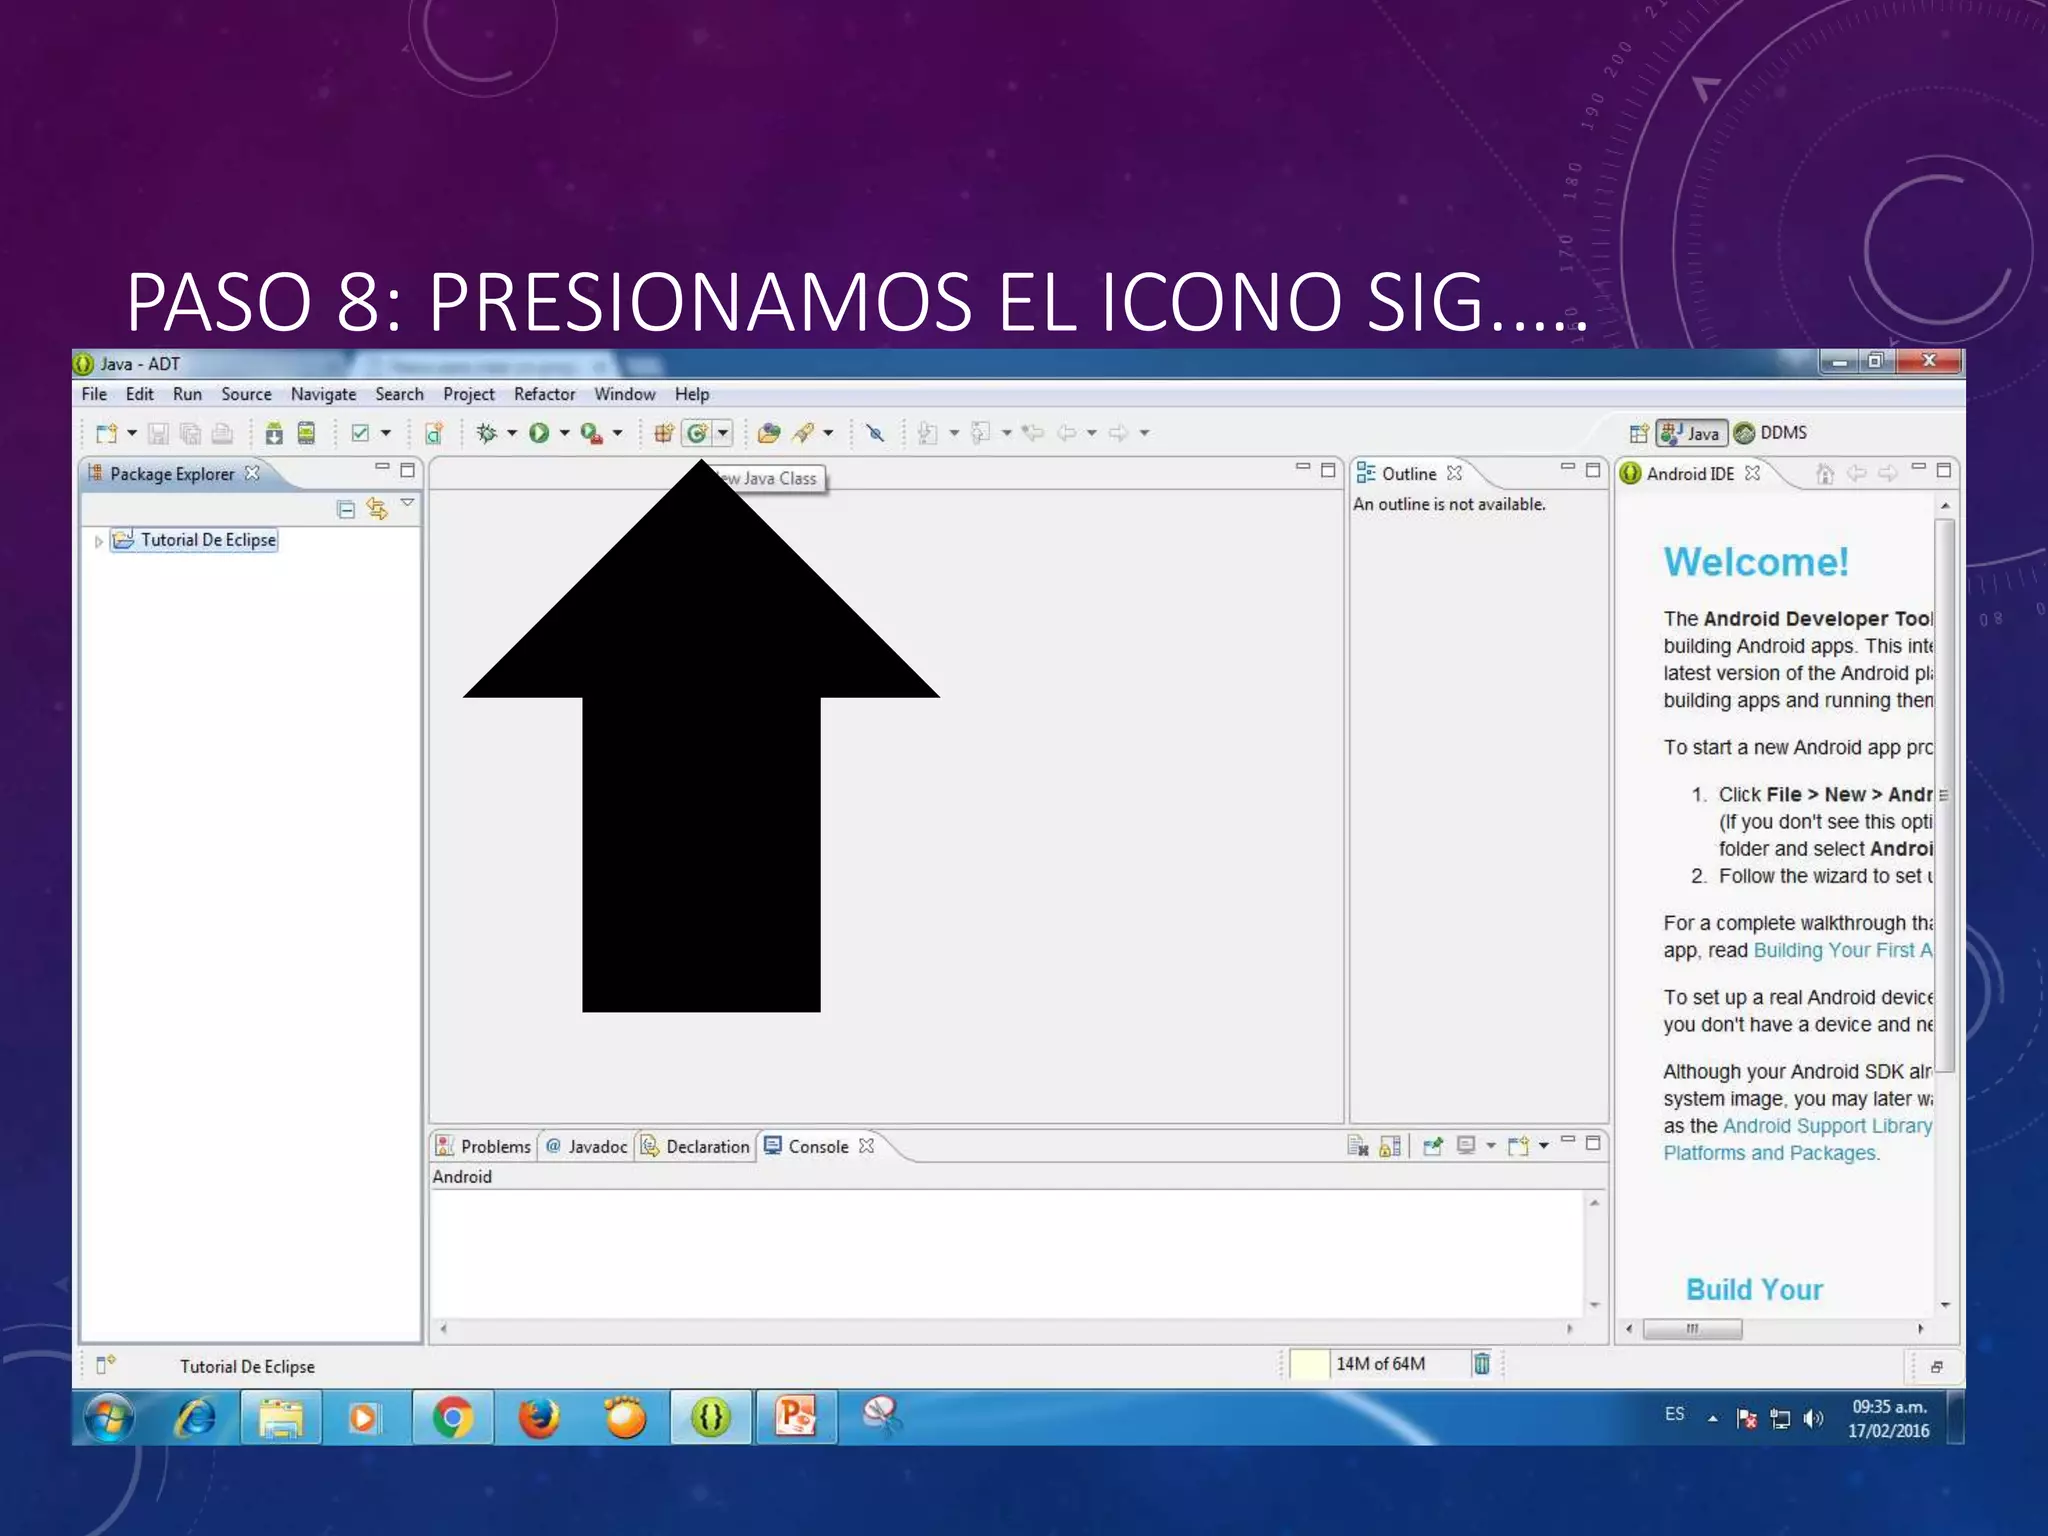The width and height of the screenshot is (2048, 1536).
Task: Click the Windows Start button
Action: [x=109, y=1417]
